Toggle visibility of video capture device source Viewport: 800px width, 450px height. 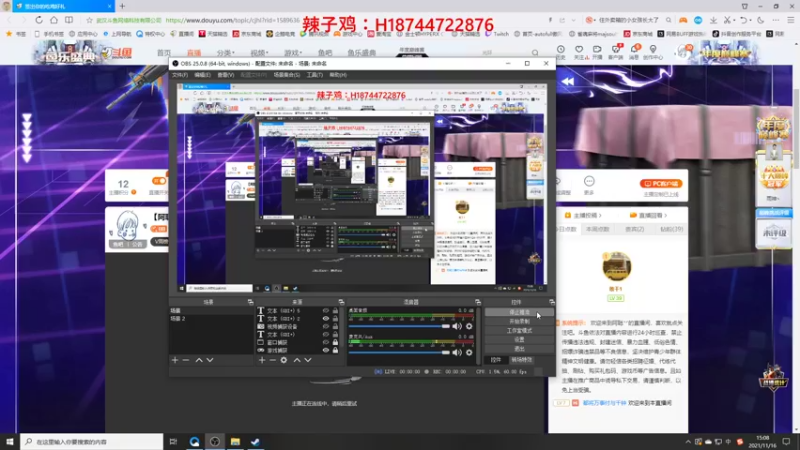pos(326,327)
